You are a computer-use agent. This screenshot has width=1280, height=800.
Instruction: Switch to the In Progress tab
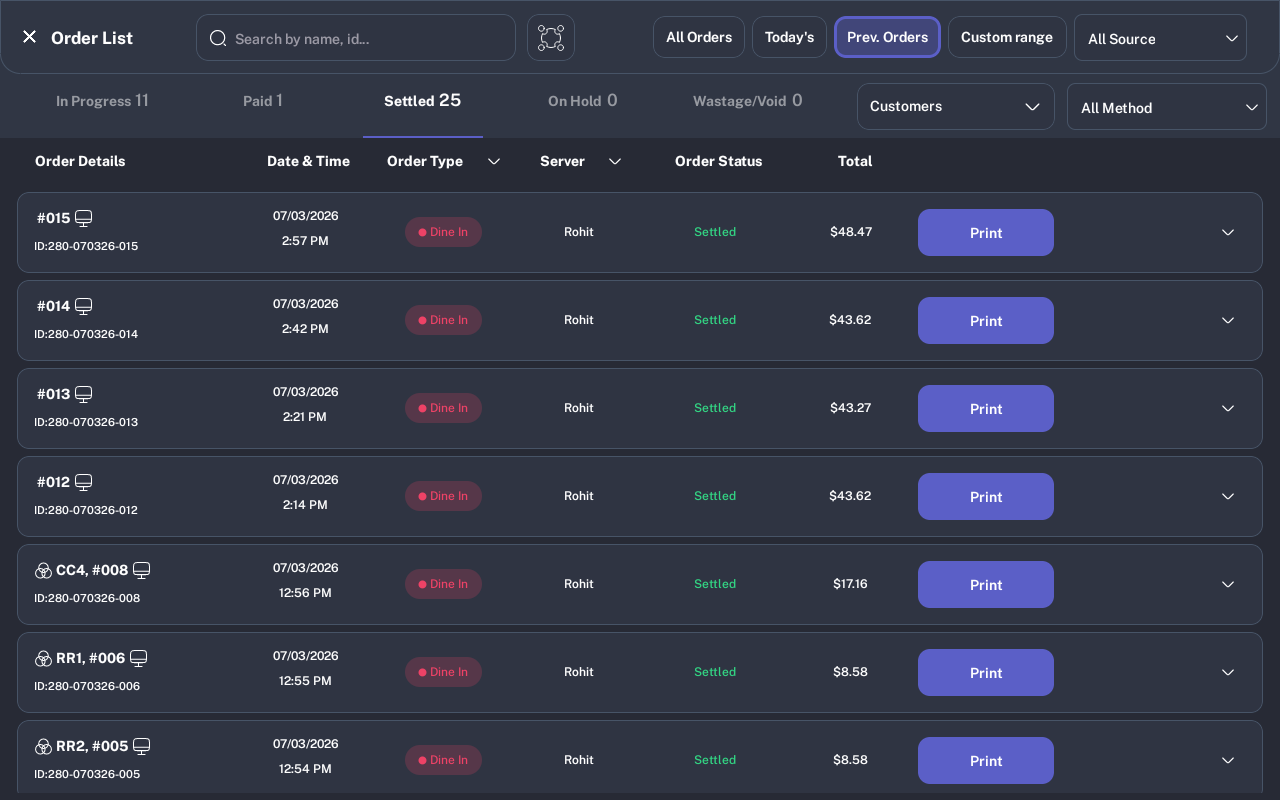tap(102, 101)
